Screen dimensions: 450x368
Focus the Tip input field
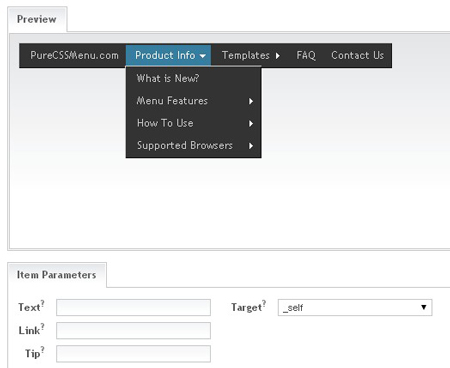point(133,354)
